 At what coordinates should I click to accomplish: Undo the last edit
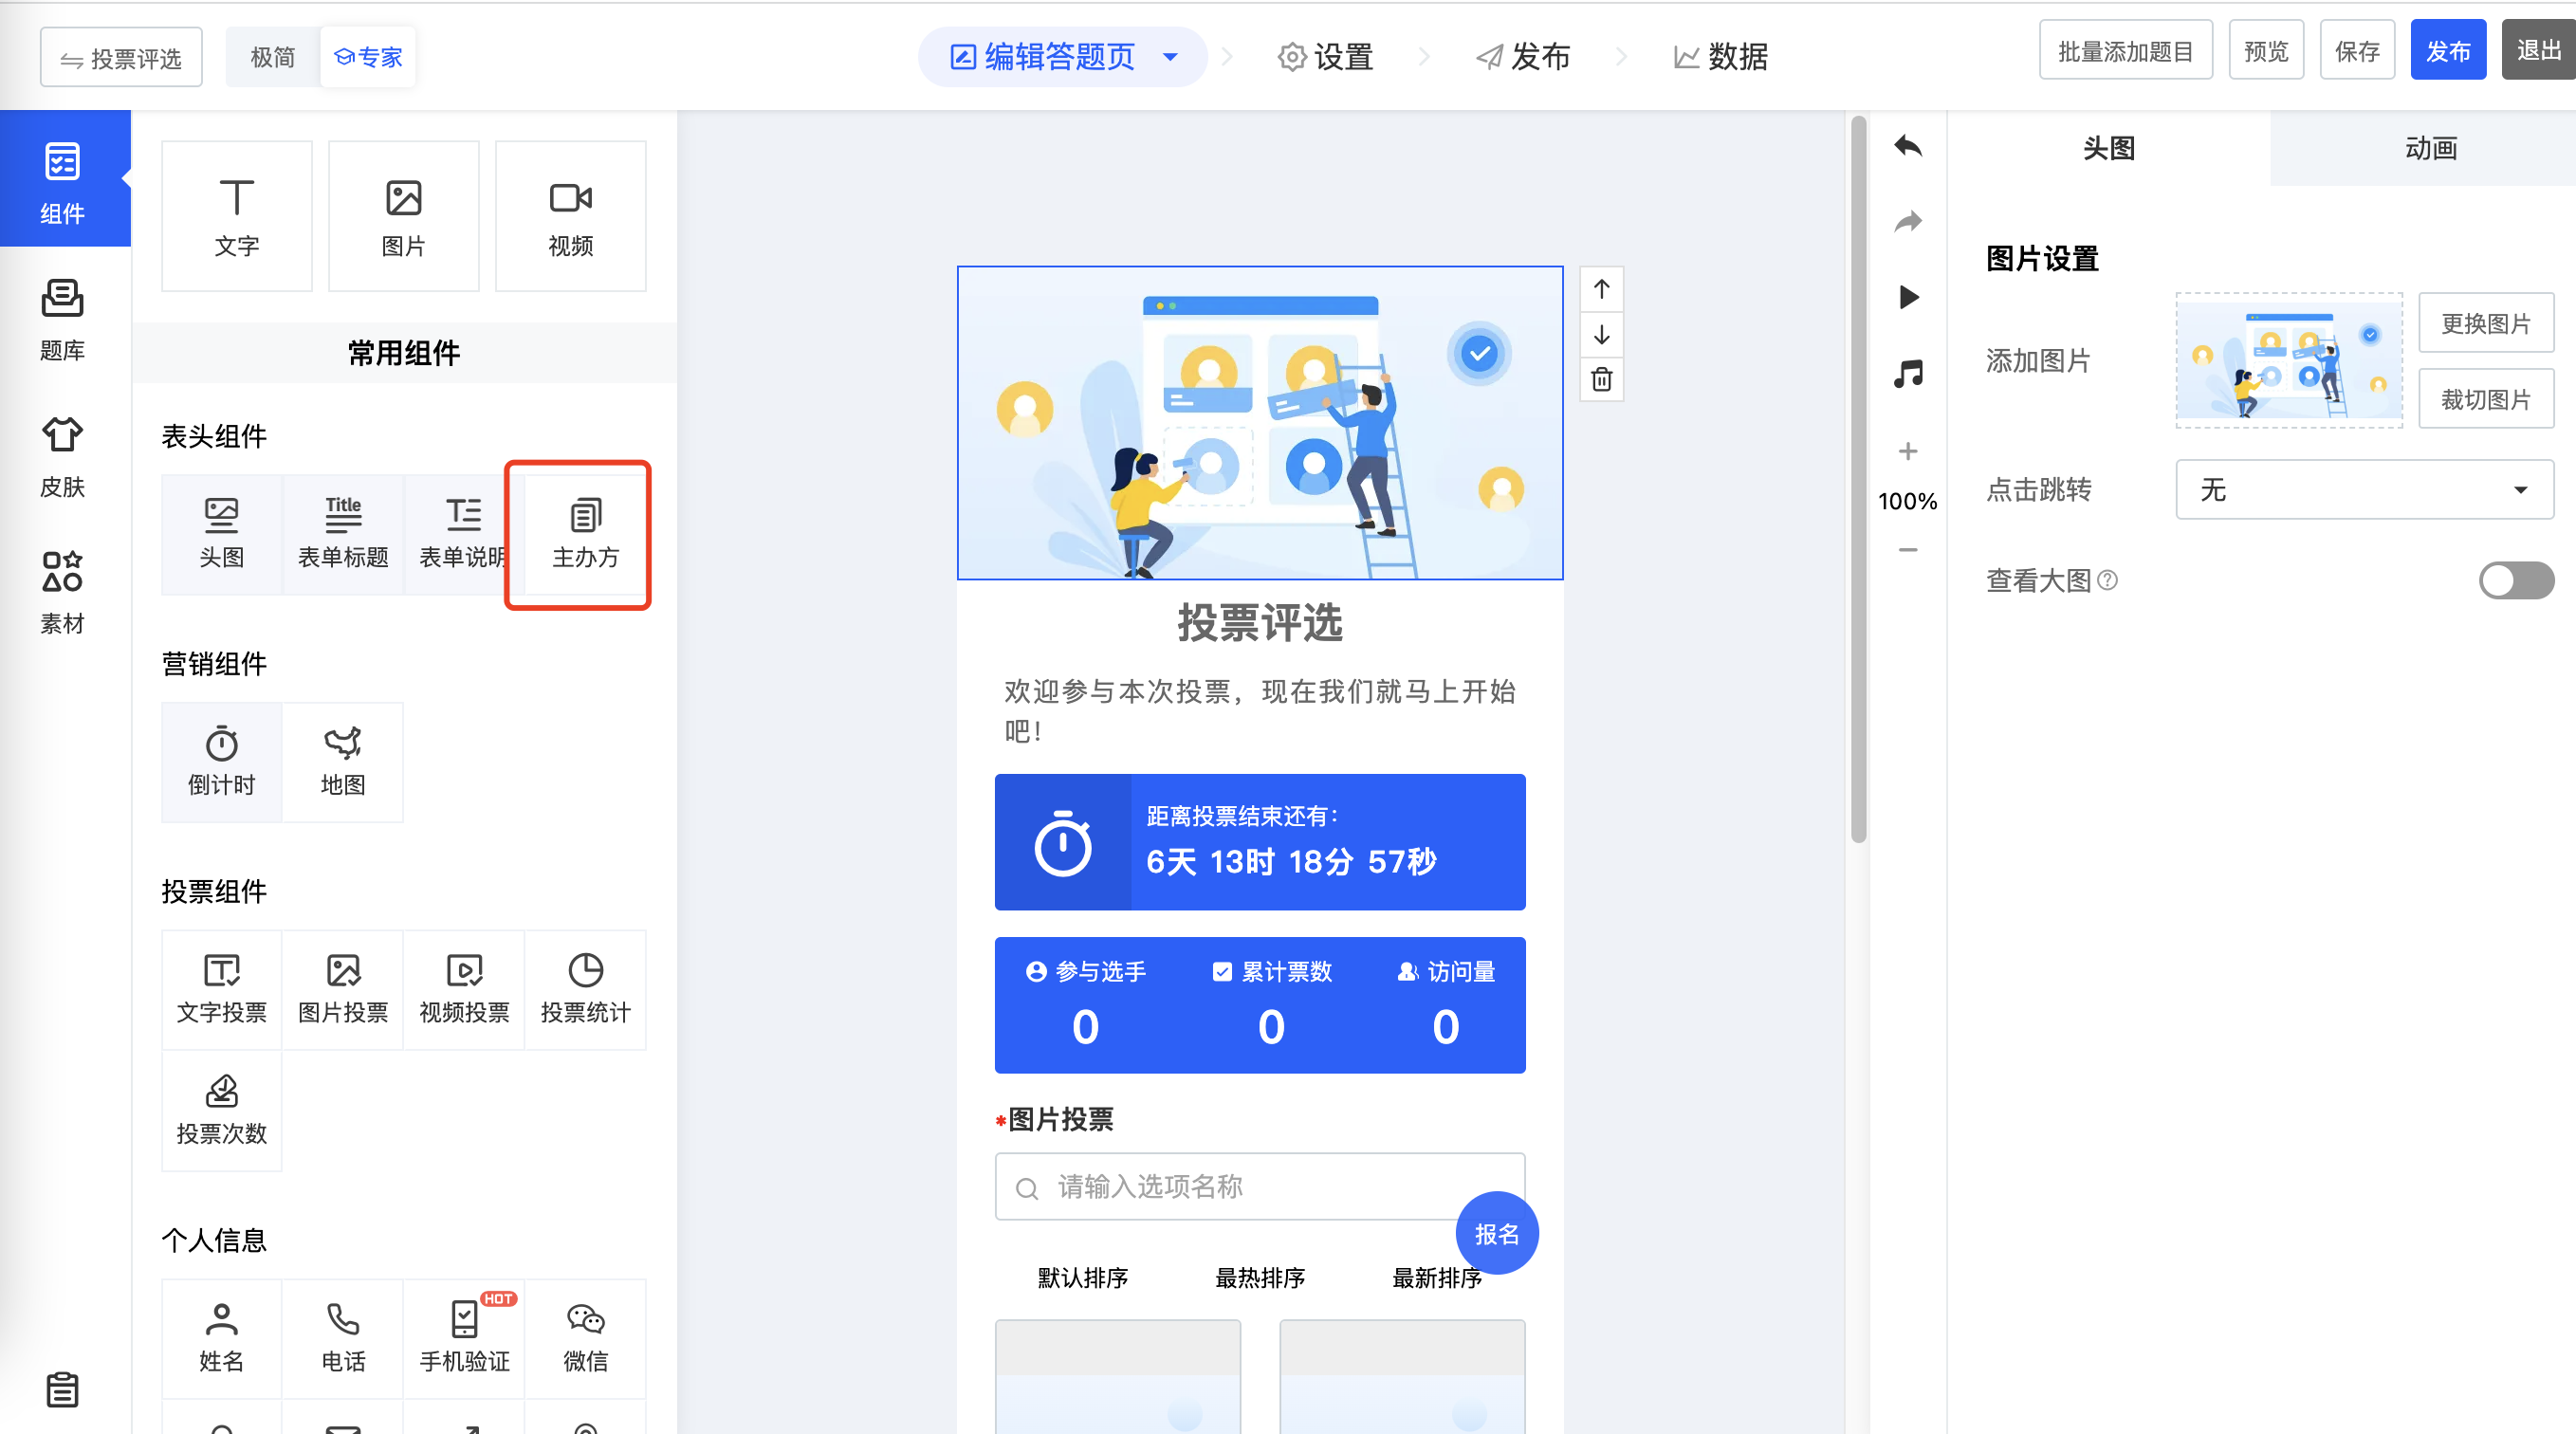pos(1908,146)
